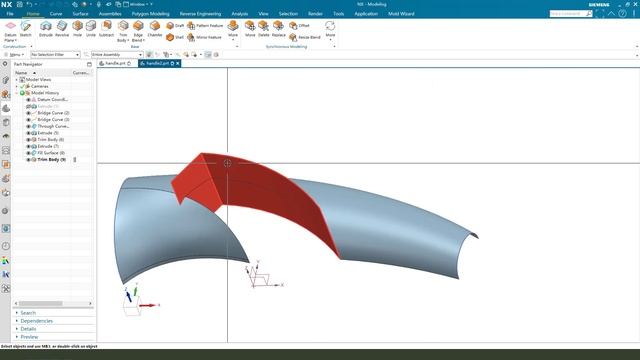This screenshot has width=640, height=360.
Task: Open the History clock sidebar icon
Action: [x=6, y=246]
